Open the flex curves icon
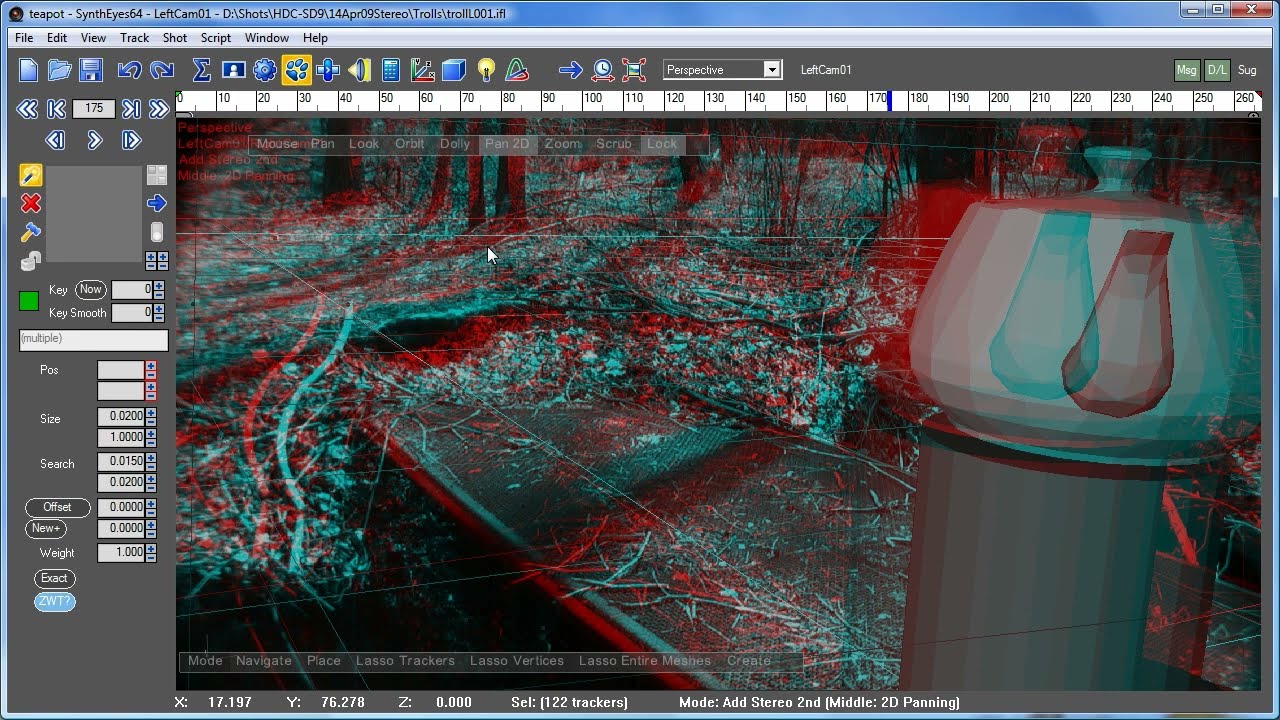This screenshot has width=1280, height=720. tap(517, 70)
